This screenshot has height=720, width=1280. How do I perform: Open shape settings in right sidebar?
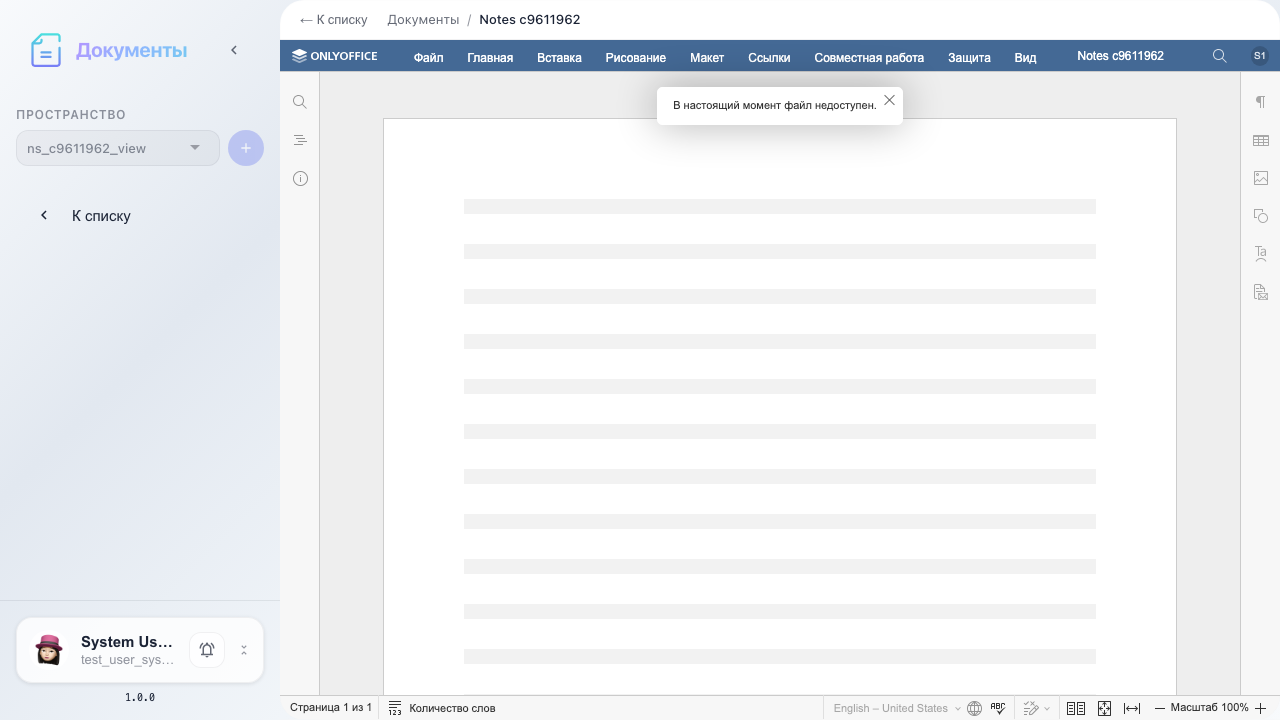(x=1261, y=216)
